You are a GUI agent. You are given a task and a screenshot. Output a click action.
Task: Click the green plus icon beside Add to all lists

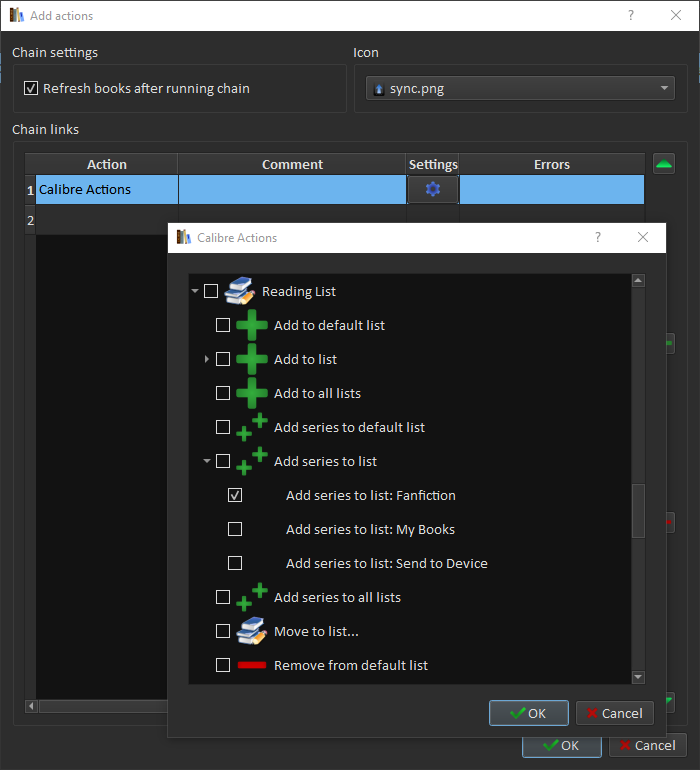[x=252, y=393]
